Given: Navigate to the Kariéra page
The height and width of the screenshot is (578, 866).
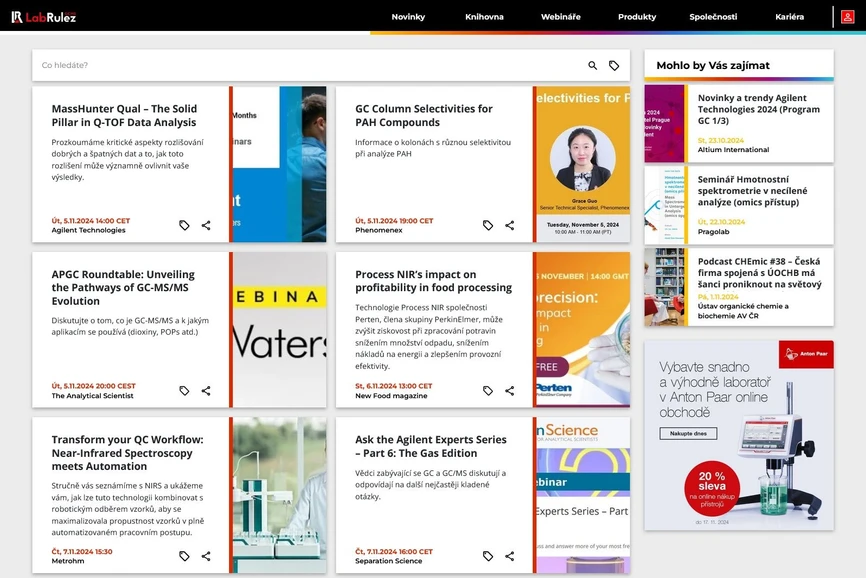Looking at the screenshot, I should point(789,17).
